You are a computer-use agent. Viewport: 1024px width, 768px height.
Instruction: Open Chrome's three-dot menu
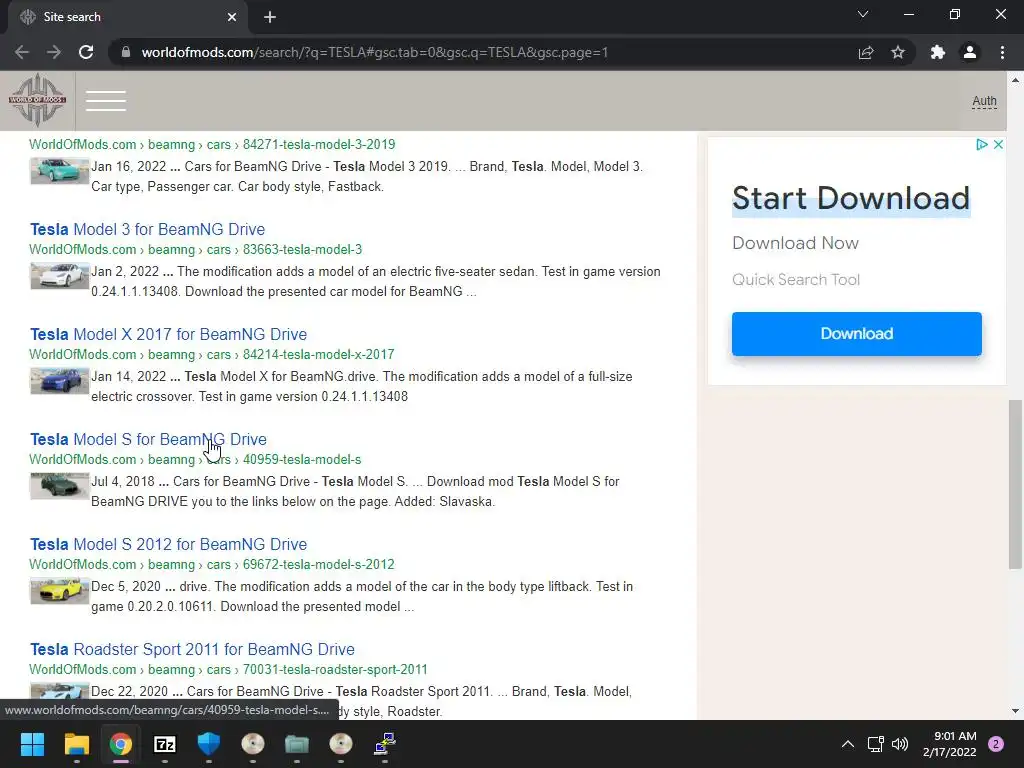pos(1002,52)
